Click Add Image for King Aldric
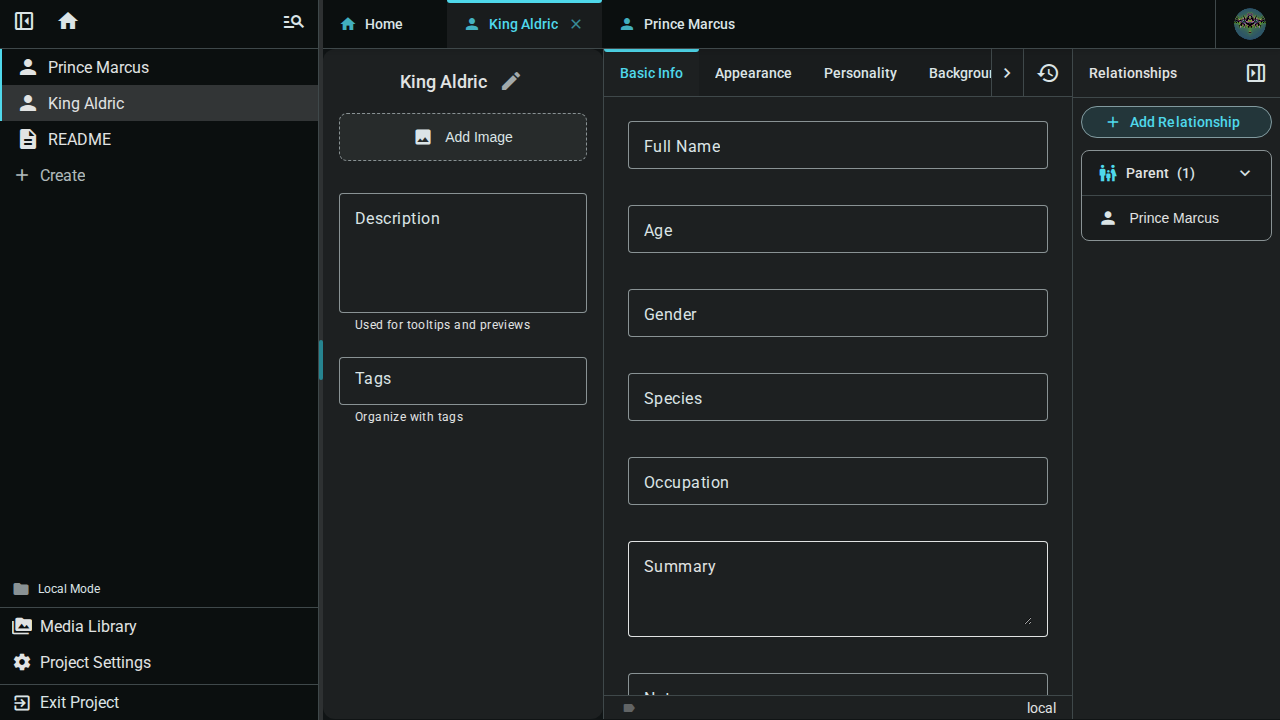Screen dimensions: 1280x720 [462, 136]
